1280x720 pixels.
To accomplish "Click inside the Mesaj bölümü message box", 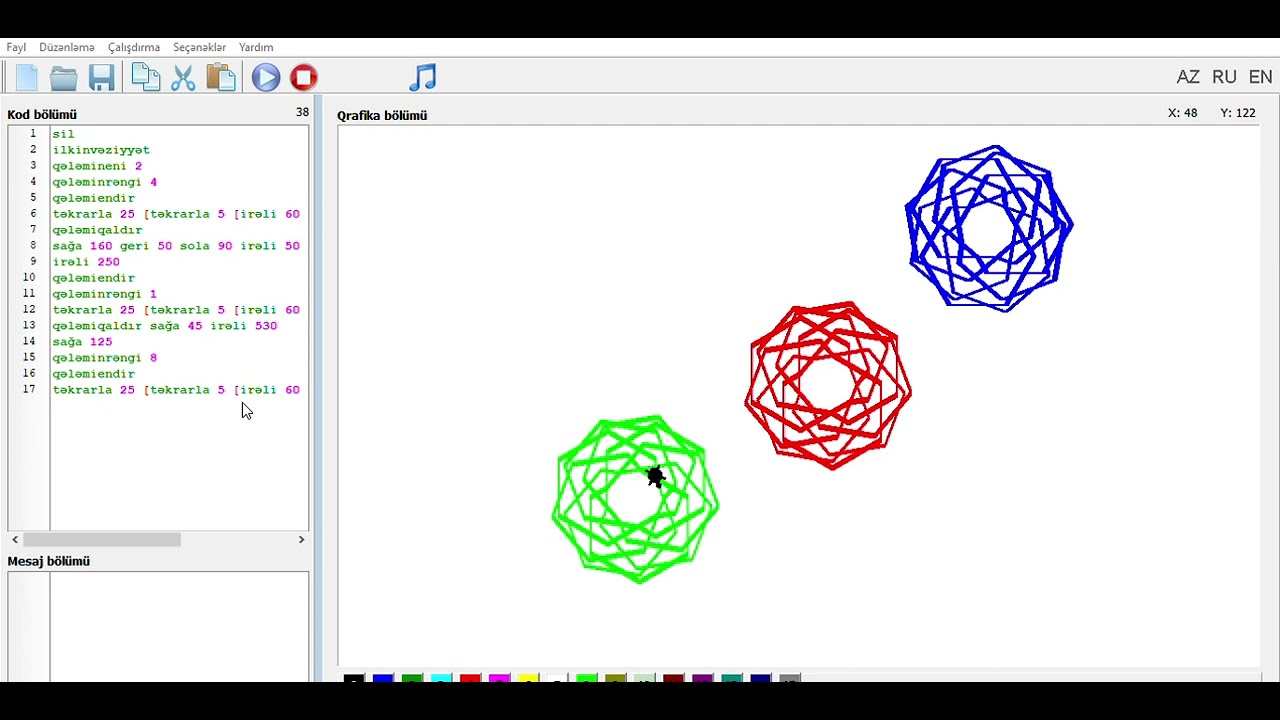I will pos(179,627).
